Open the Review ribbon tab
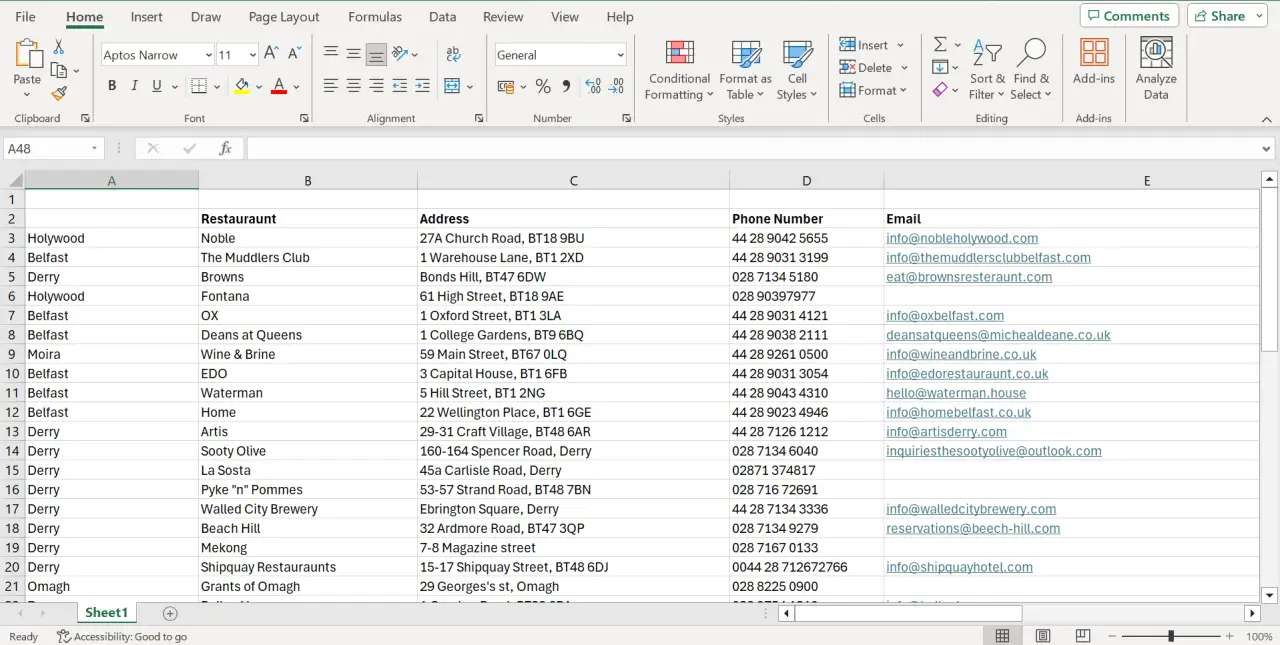This screenshot has width=1280, height=645. (503, 17)
